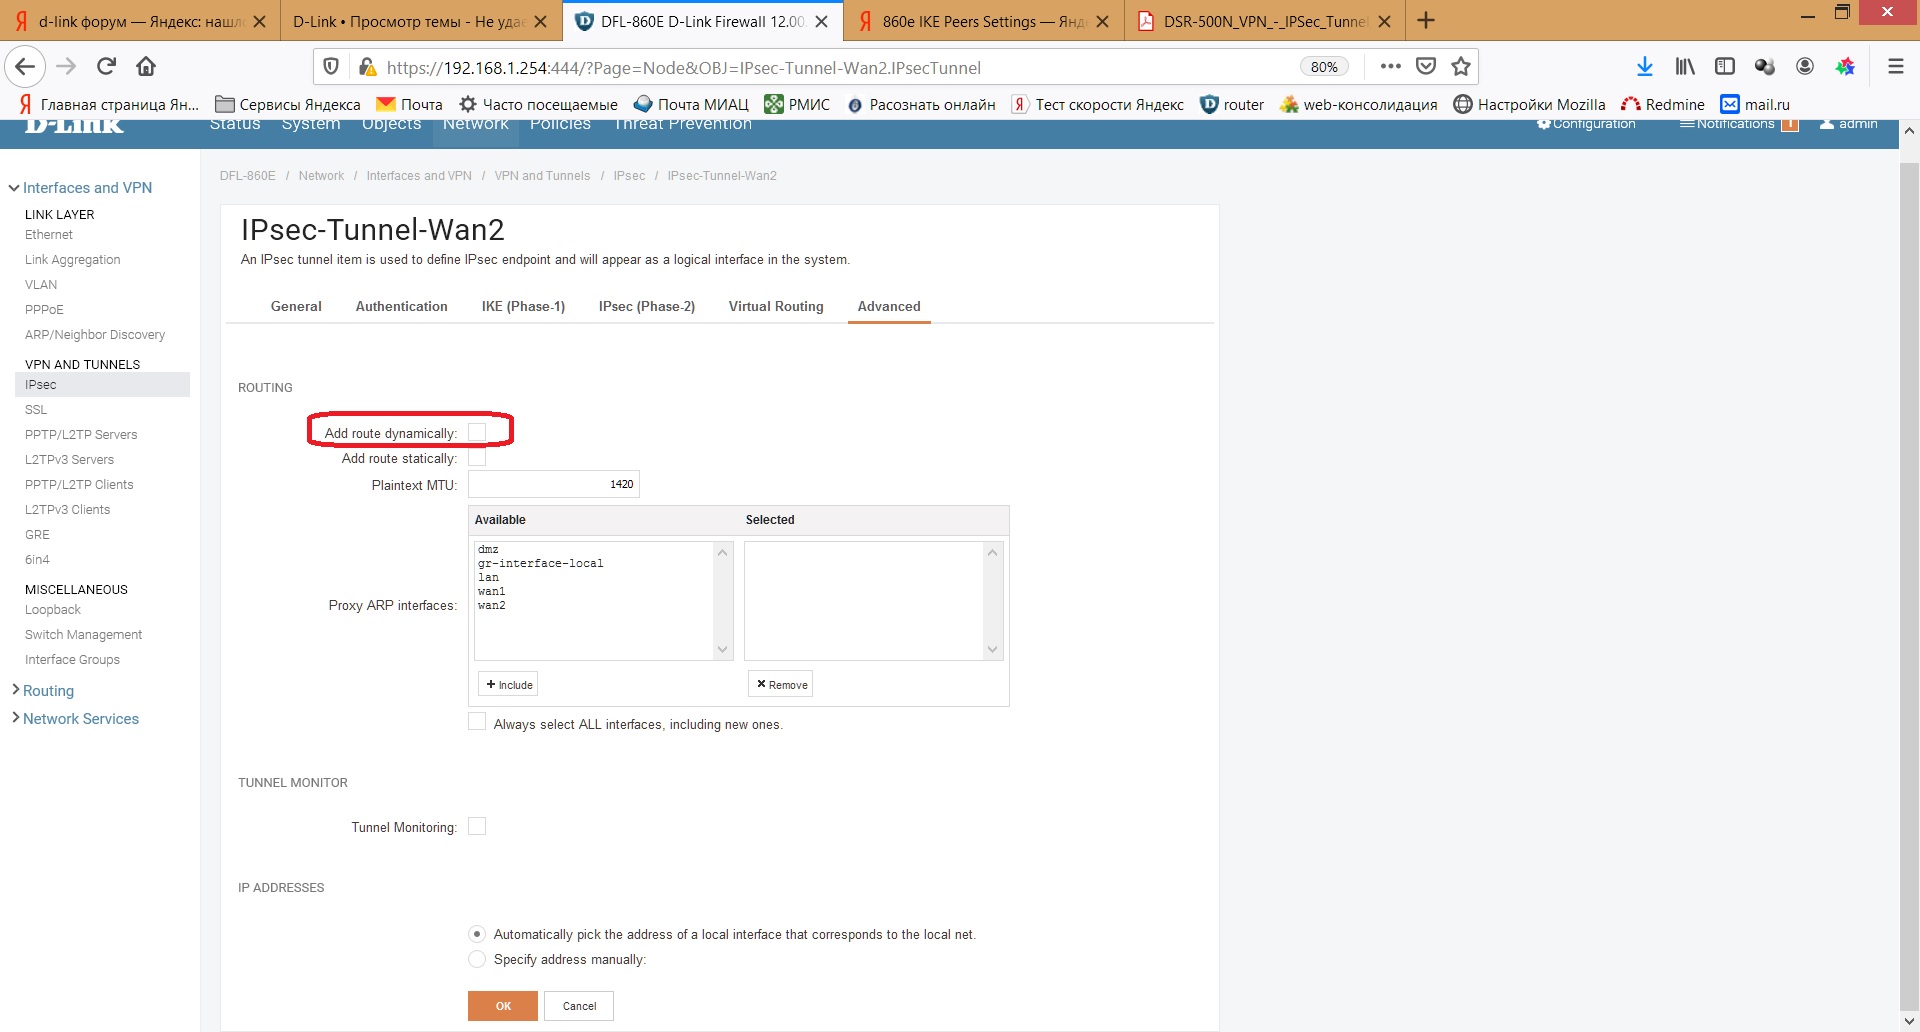Expand the Network Services sidebar section

(80, 719)
